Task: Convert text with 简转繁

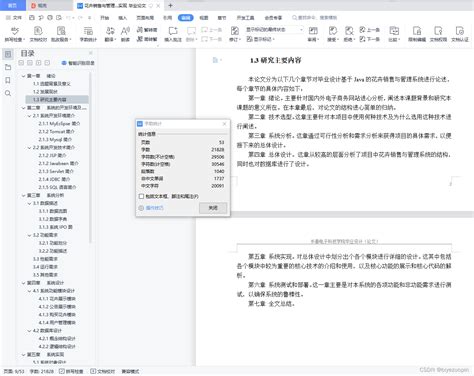Action: point(147,39)
